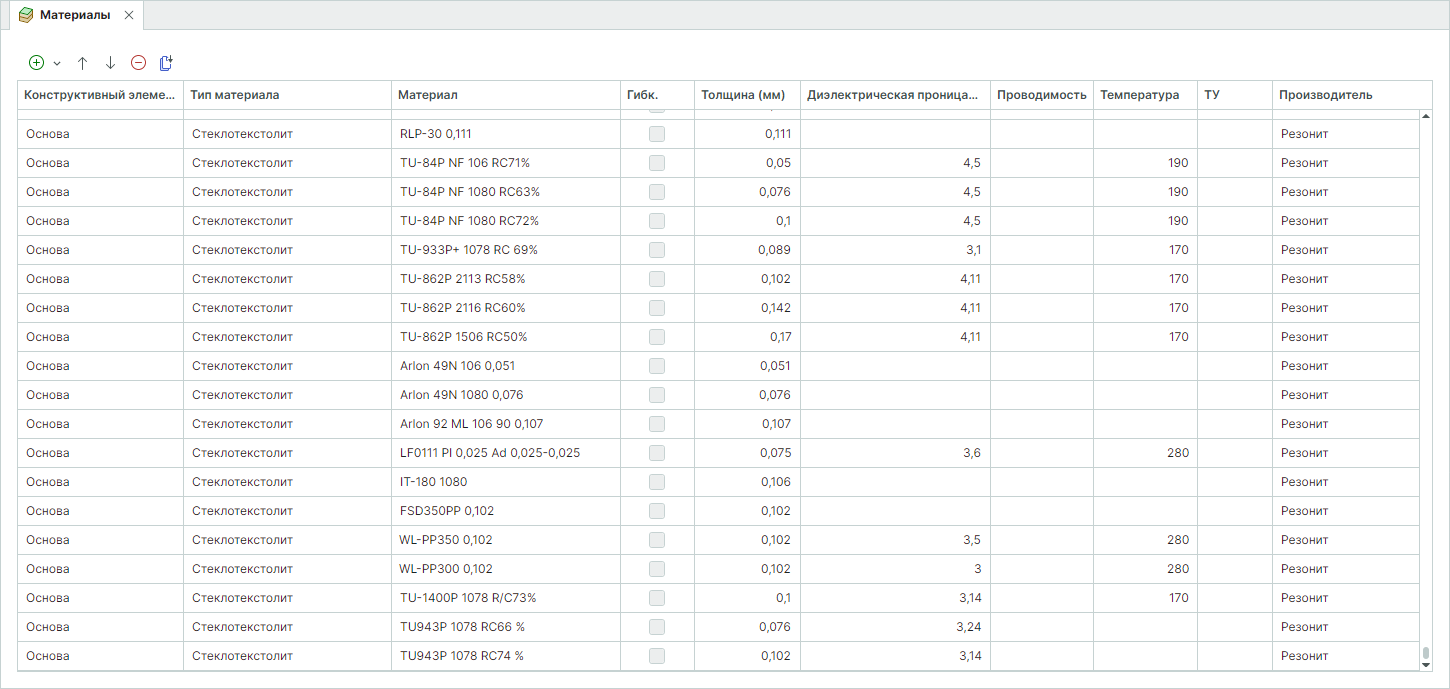This screenshot has height=689, width=1450.
Task: Click the Материалы tab book icon
Action: (x=26, y=15)
